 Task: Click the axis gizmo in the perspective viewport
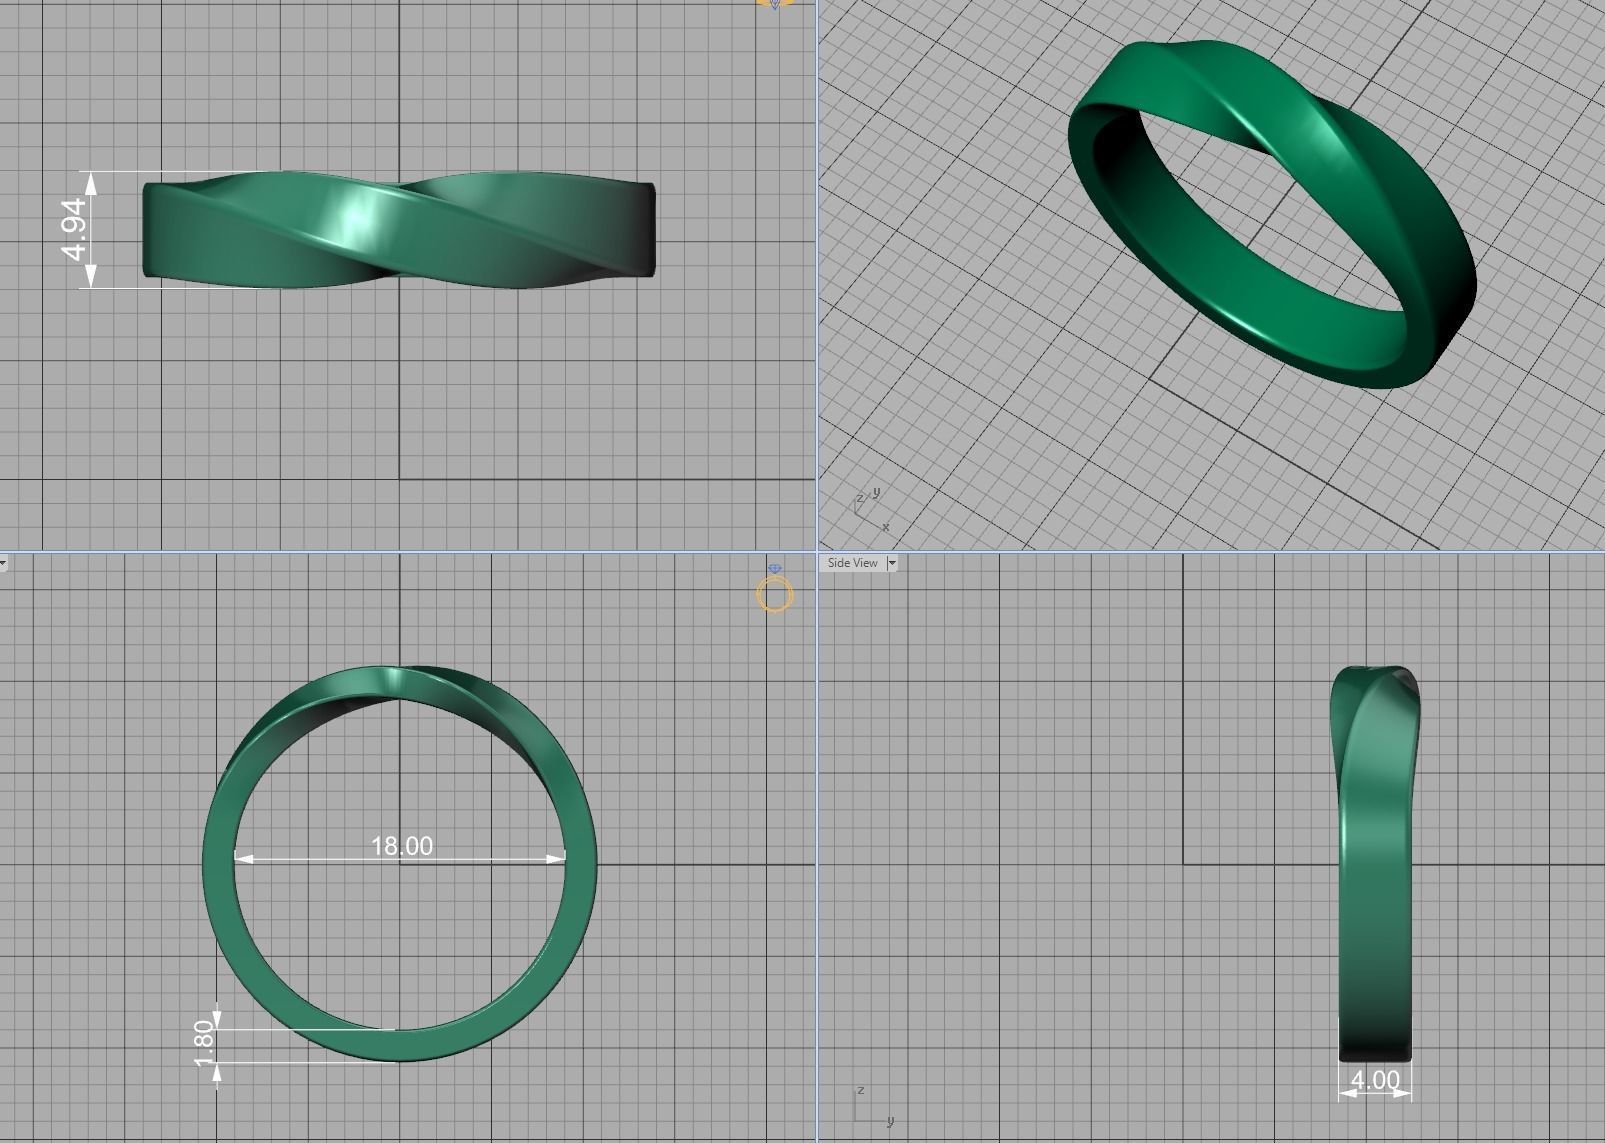tap(869, 508)
